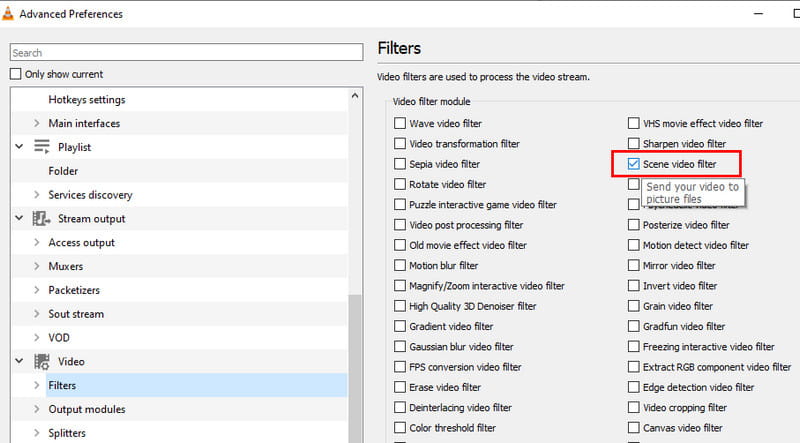Enable the Sepia video filter
Image resolution: width=800 pixels, height=443 pixels.
pos(400,164)
